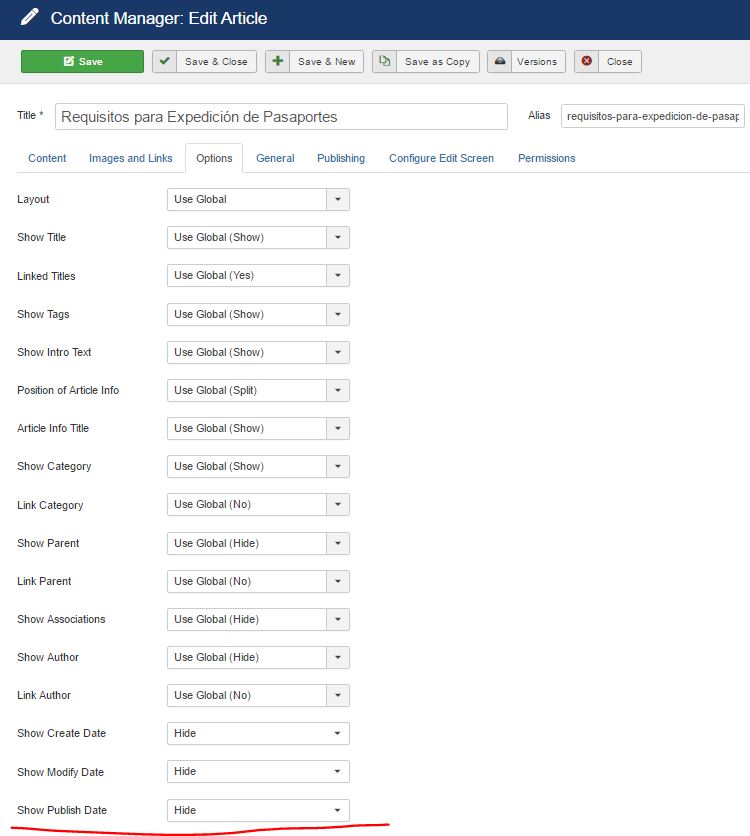Image resolution: width=750 pixels, height=836 pixels.
Task: Open the Position of Article Info dropdown
Action: click(258, 390)
